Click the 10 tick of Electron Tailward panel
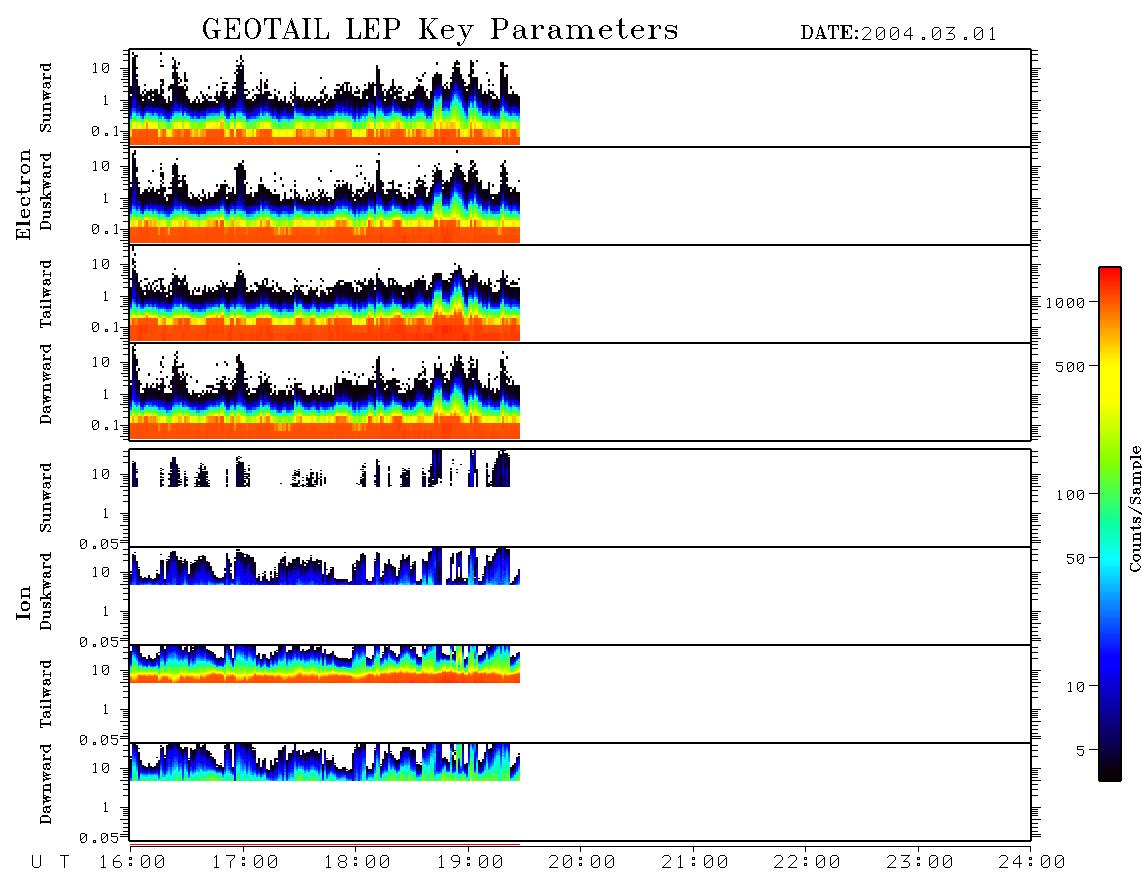1142x880 pixels. coord(101,264)
